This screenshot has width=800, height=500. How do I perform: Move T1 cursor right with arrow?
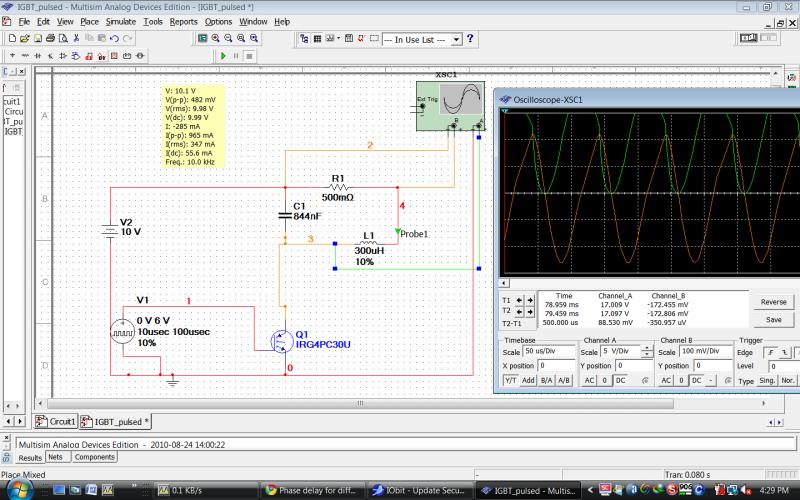click(x=528, y=299)
